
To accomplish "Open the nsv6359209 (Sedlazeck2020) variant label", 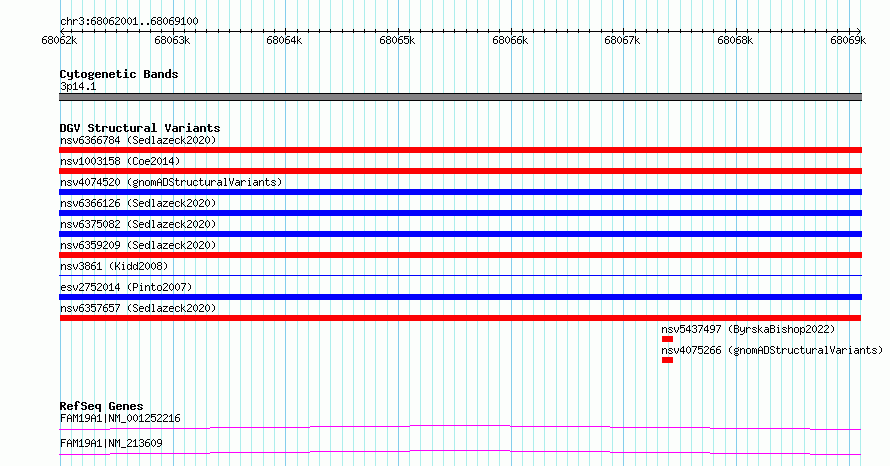I will [x=138, y=245].
